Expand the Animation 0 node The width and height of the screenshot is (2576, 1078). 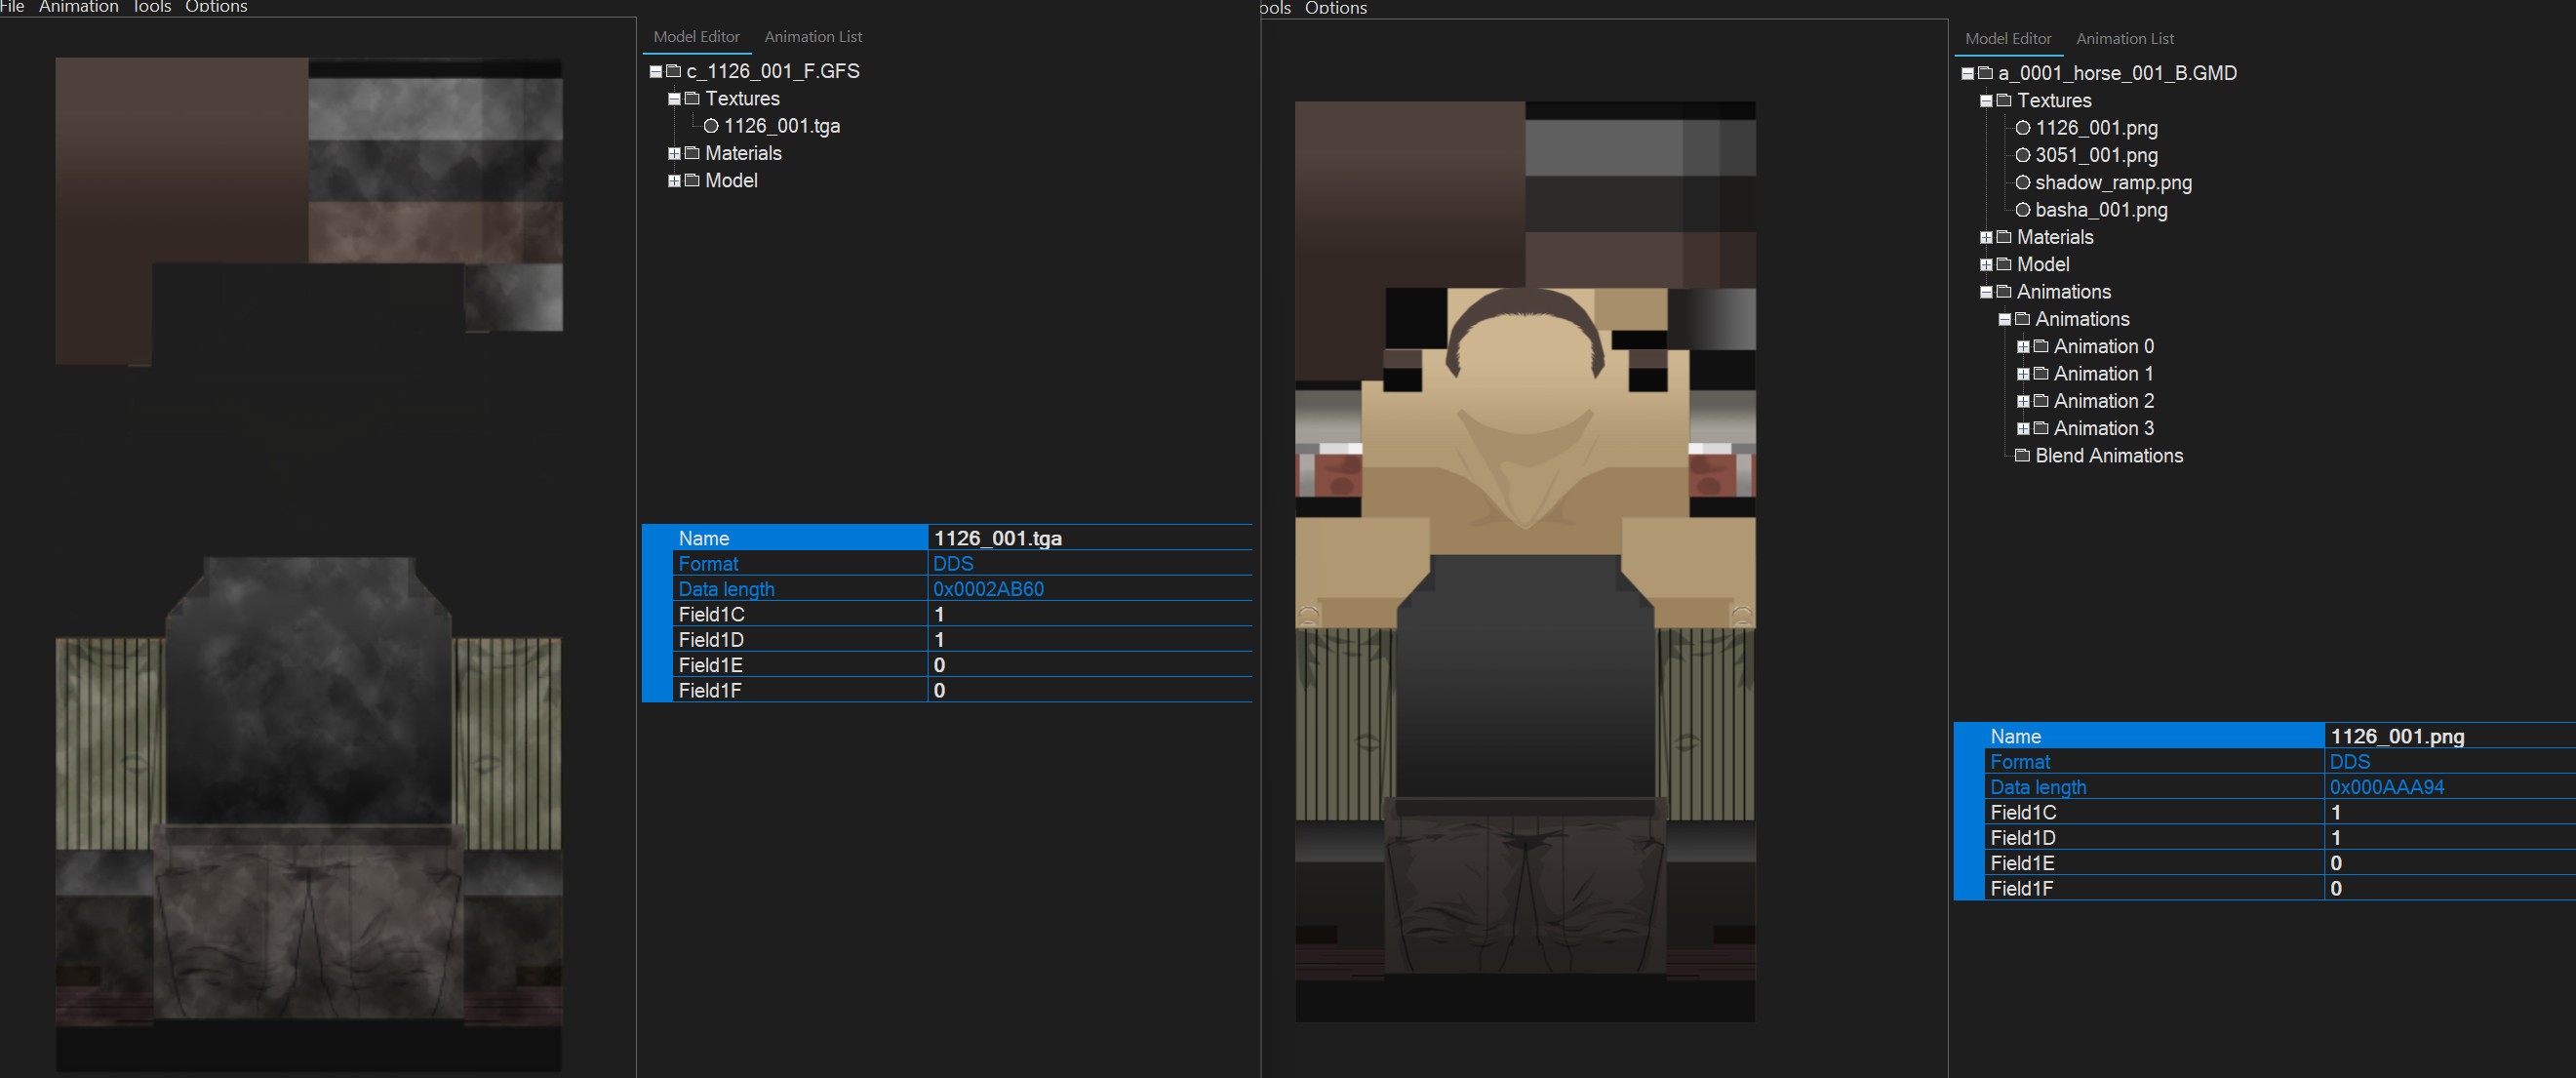coord(2023,347)
